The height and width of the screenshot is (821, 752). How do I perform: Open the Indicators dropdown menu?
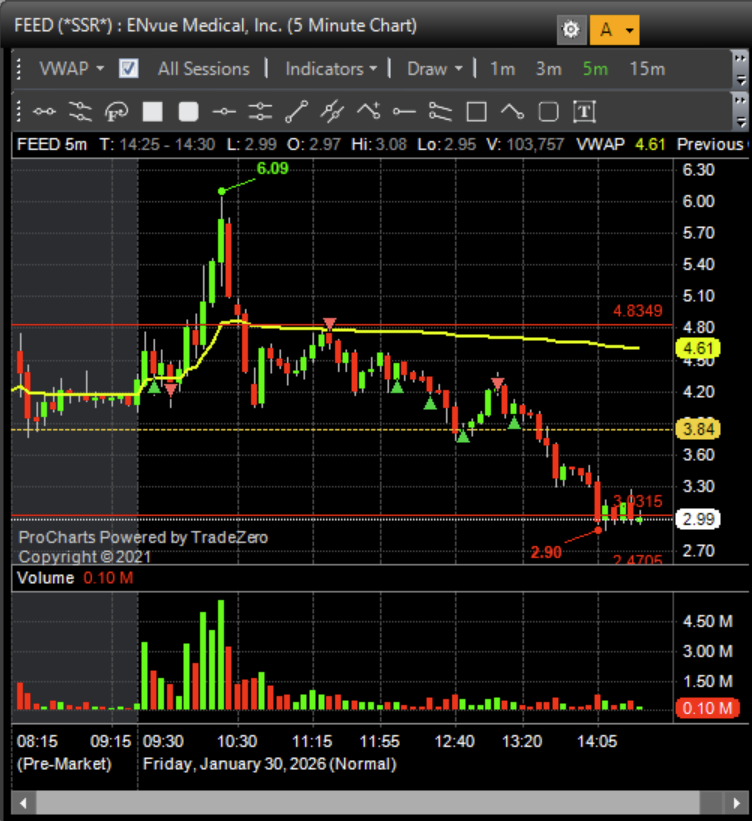(x=331, y=69)
